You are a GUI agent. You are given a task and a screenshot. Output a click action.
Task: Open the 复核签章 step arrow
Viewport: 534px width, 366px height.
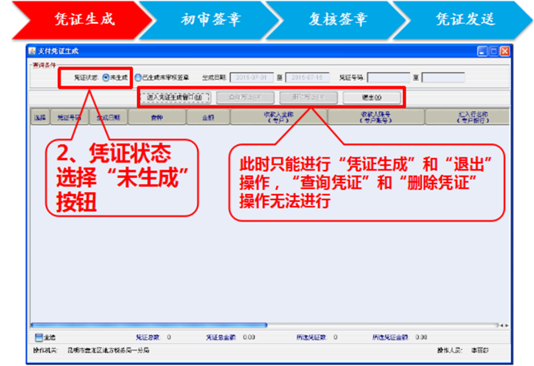(x=337, y=19)
